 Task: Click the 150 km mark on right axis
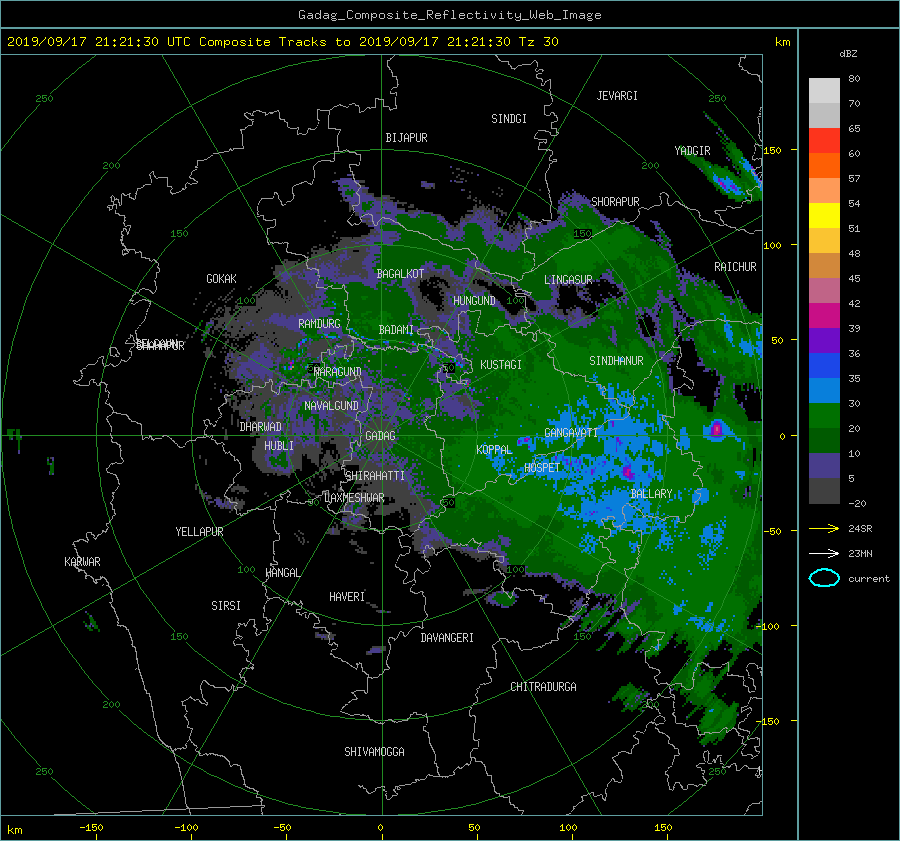[773, 150]
